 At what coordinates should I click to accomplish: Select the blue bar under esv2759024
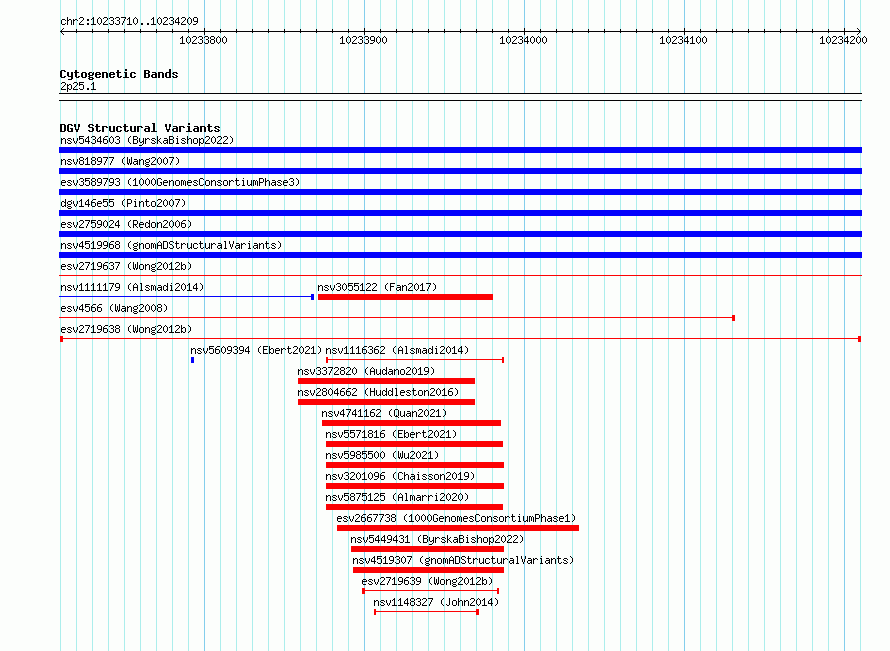point(460,234)
